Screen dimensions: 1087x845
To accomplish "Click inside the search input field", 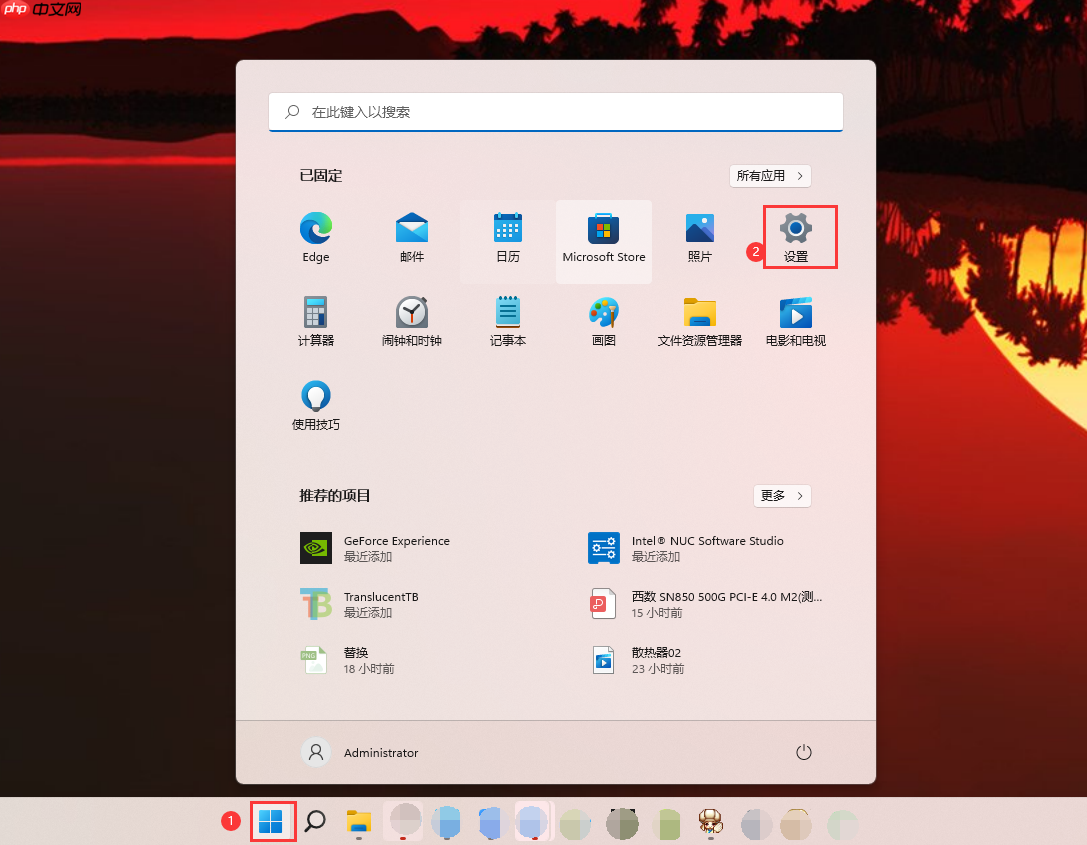I will 556,112.
